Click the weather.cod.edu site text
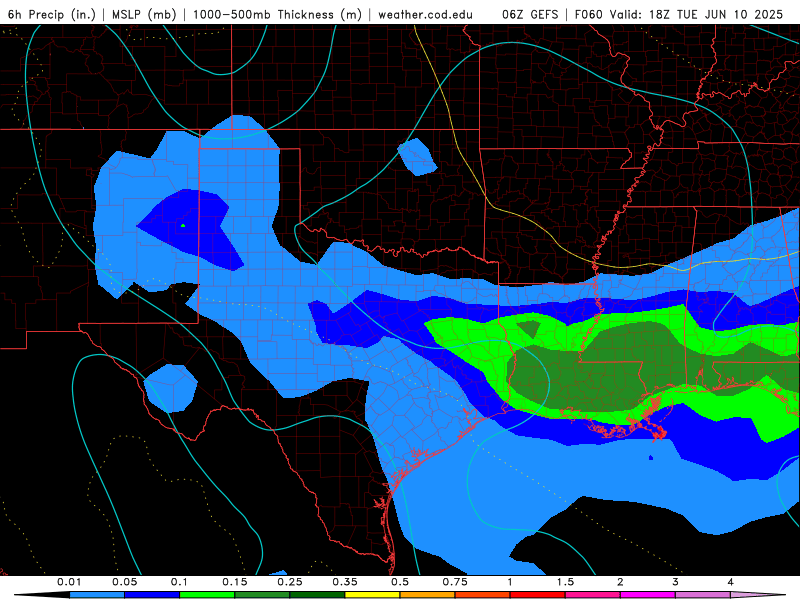This screenshot has width=800, height=600. 425,14
